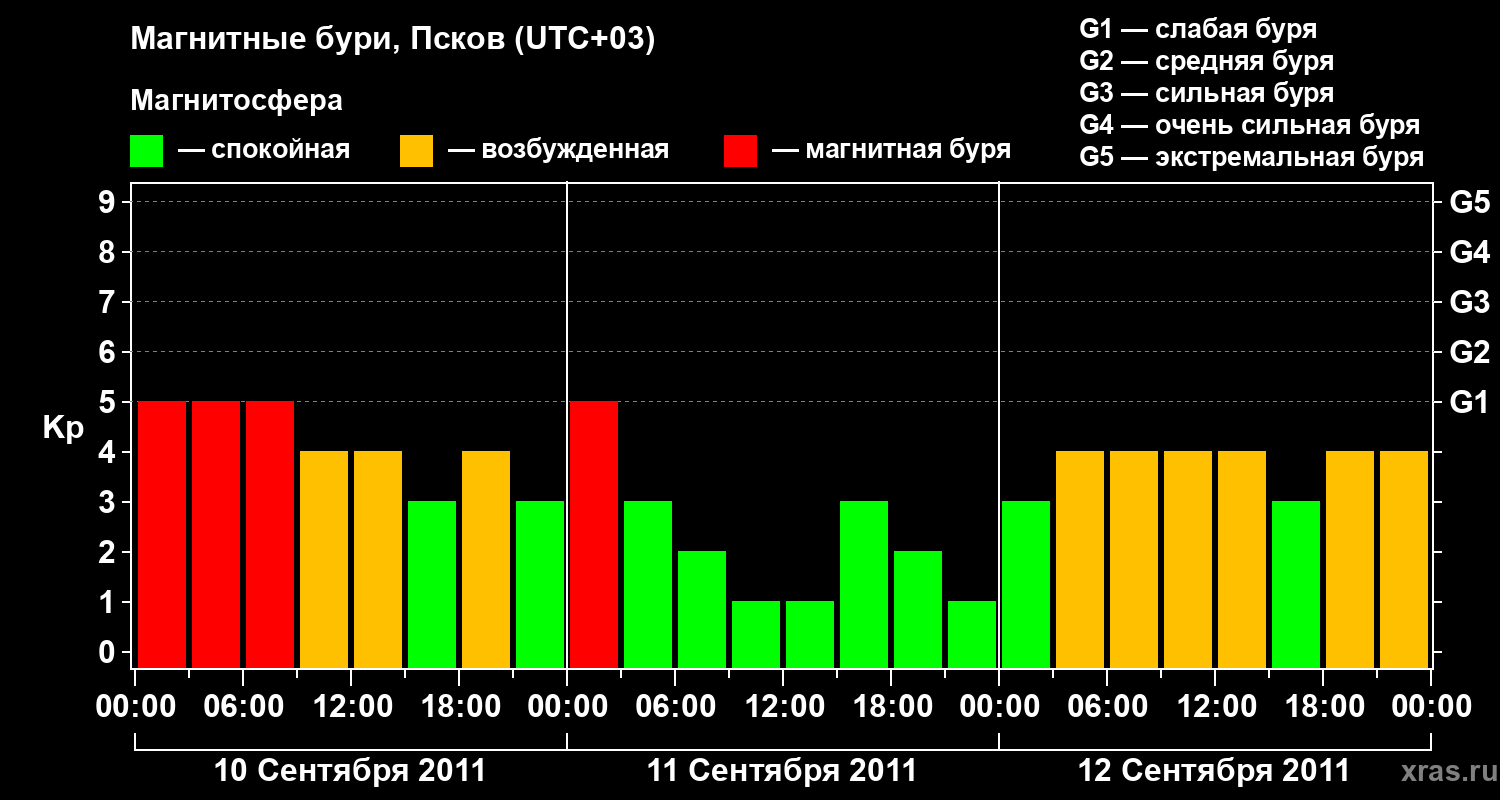This screenshot has width=1500, height=800.
Task: Click the '18:00' tick under 11 Сентября
Action: [x=891, y=707]
